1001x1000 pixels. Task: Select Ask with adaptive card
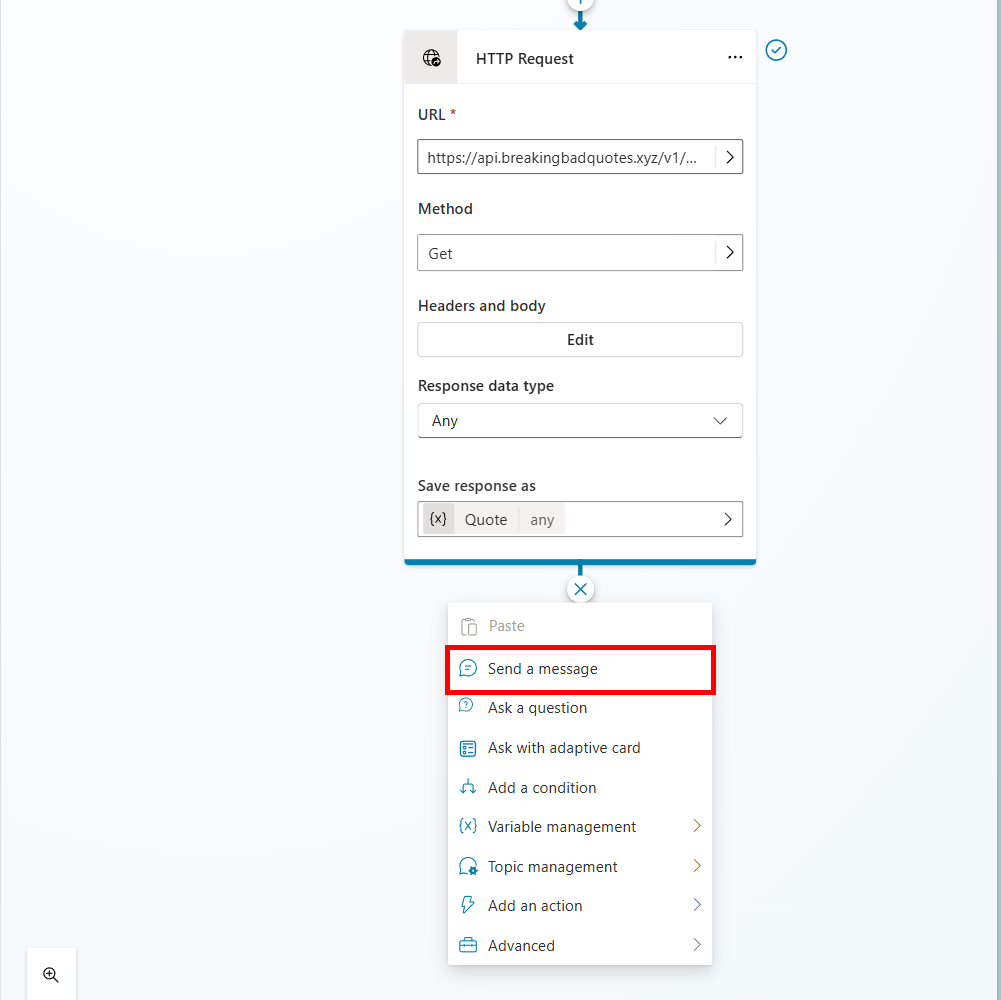tap(580, 748)
